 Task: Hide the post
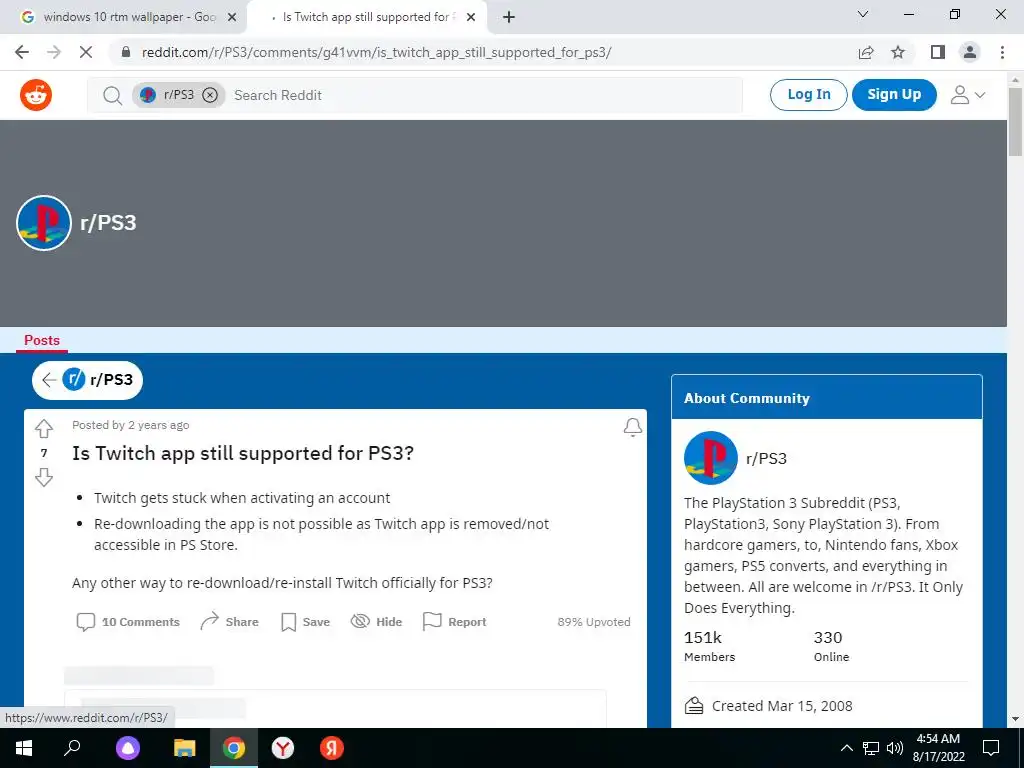point(376,622)
